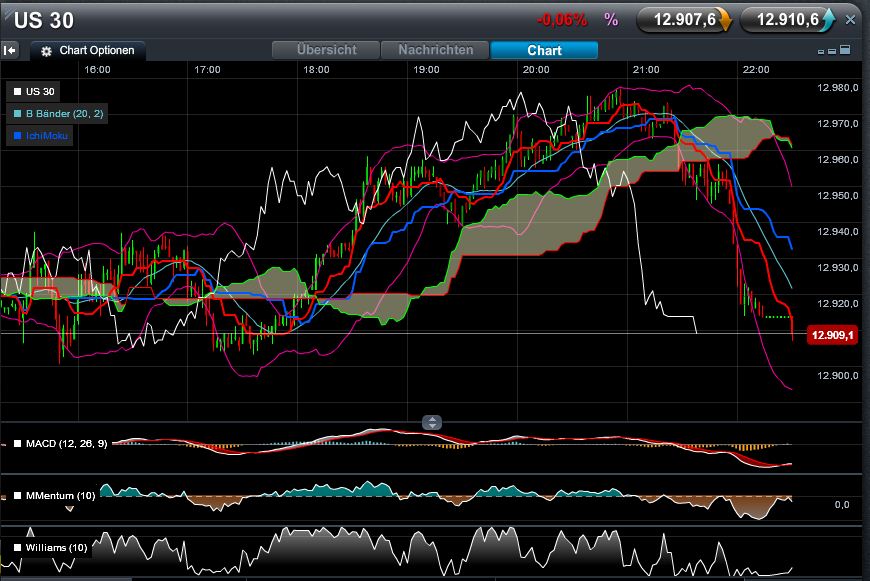Set the largest chart window size icon
The image size is (870, 581).
point(845,49)
